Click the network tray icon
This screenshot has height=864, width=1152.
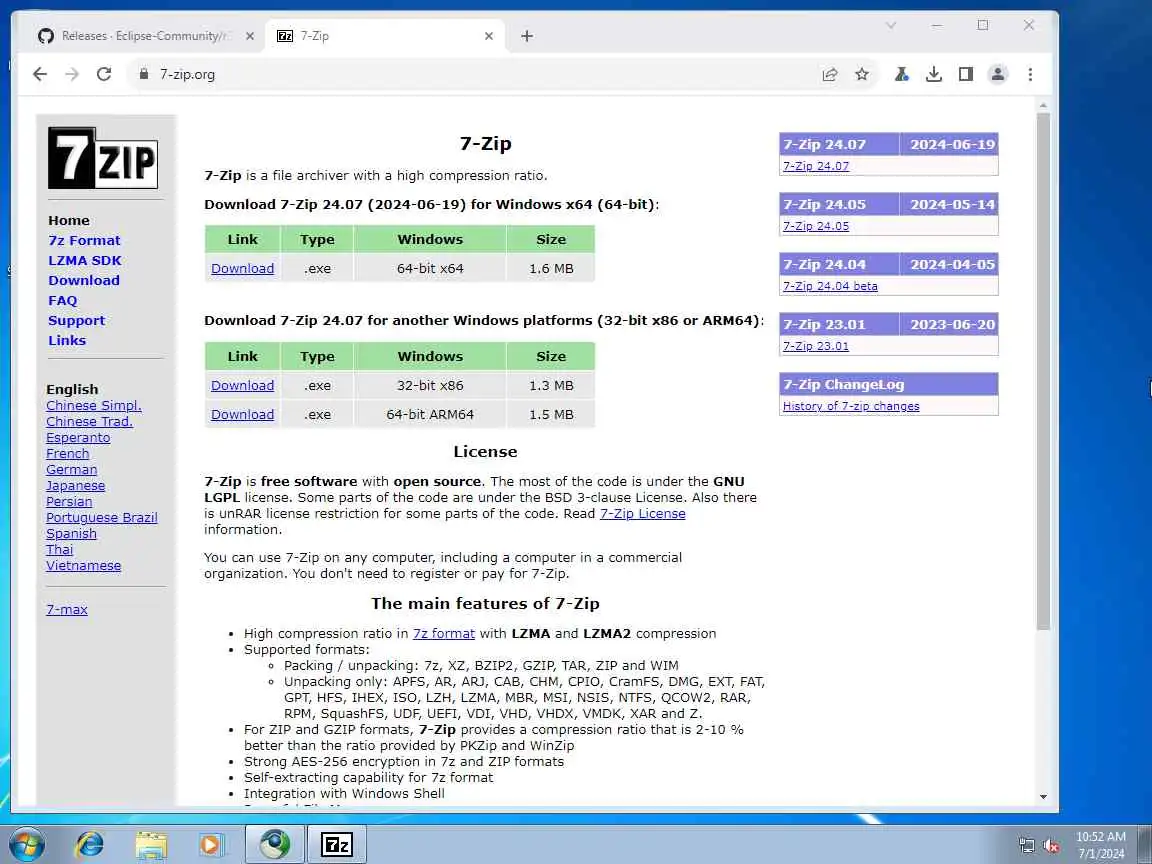pos(1027,846)
